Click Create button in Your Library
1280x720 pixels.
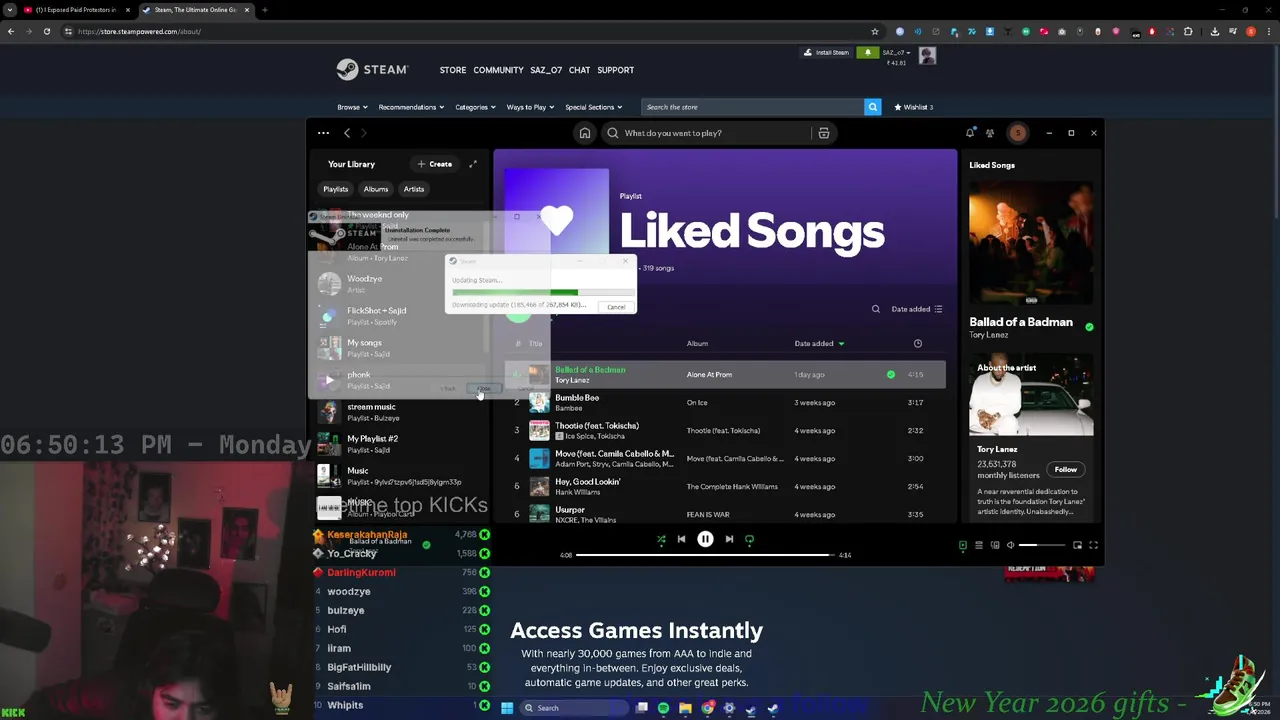click(x=435, y=164)
